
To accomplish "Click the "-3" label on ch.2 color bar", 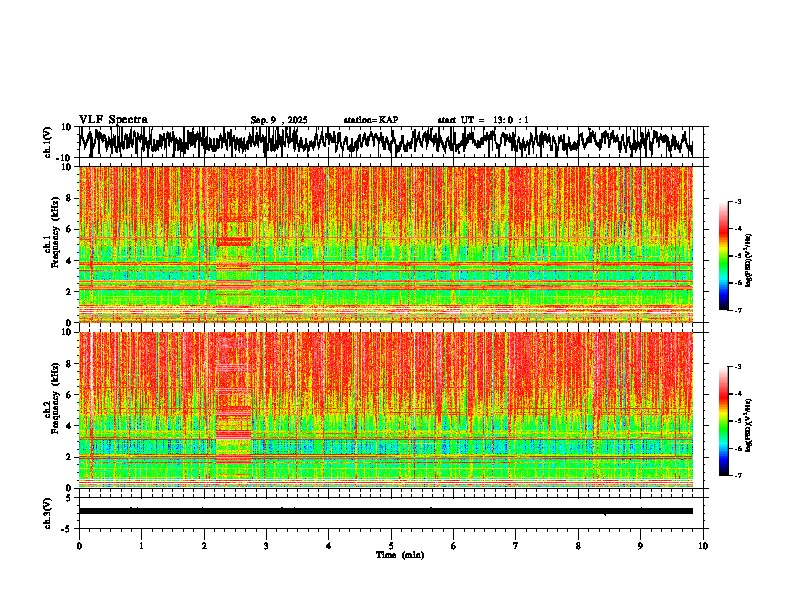I will click(x=738, y=367).
